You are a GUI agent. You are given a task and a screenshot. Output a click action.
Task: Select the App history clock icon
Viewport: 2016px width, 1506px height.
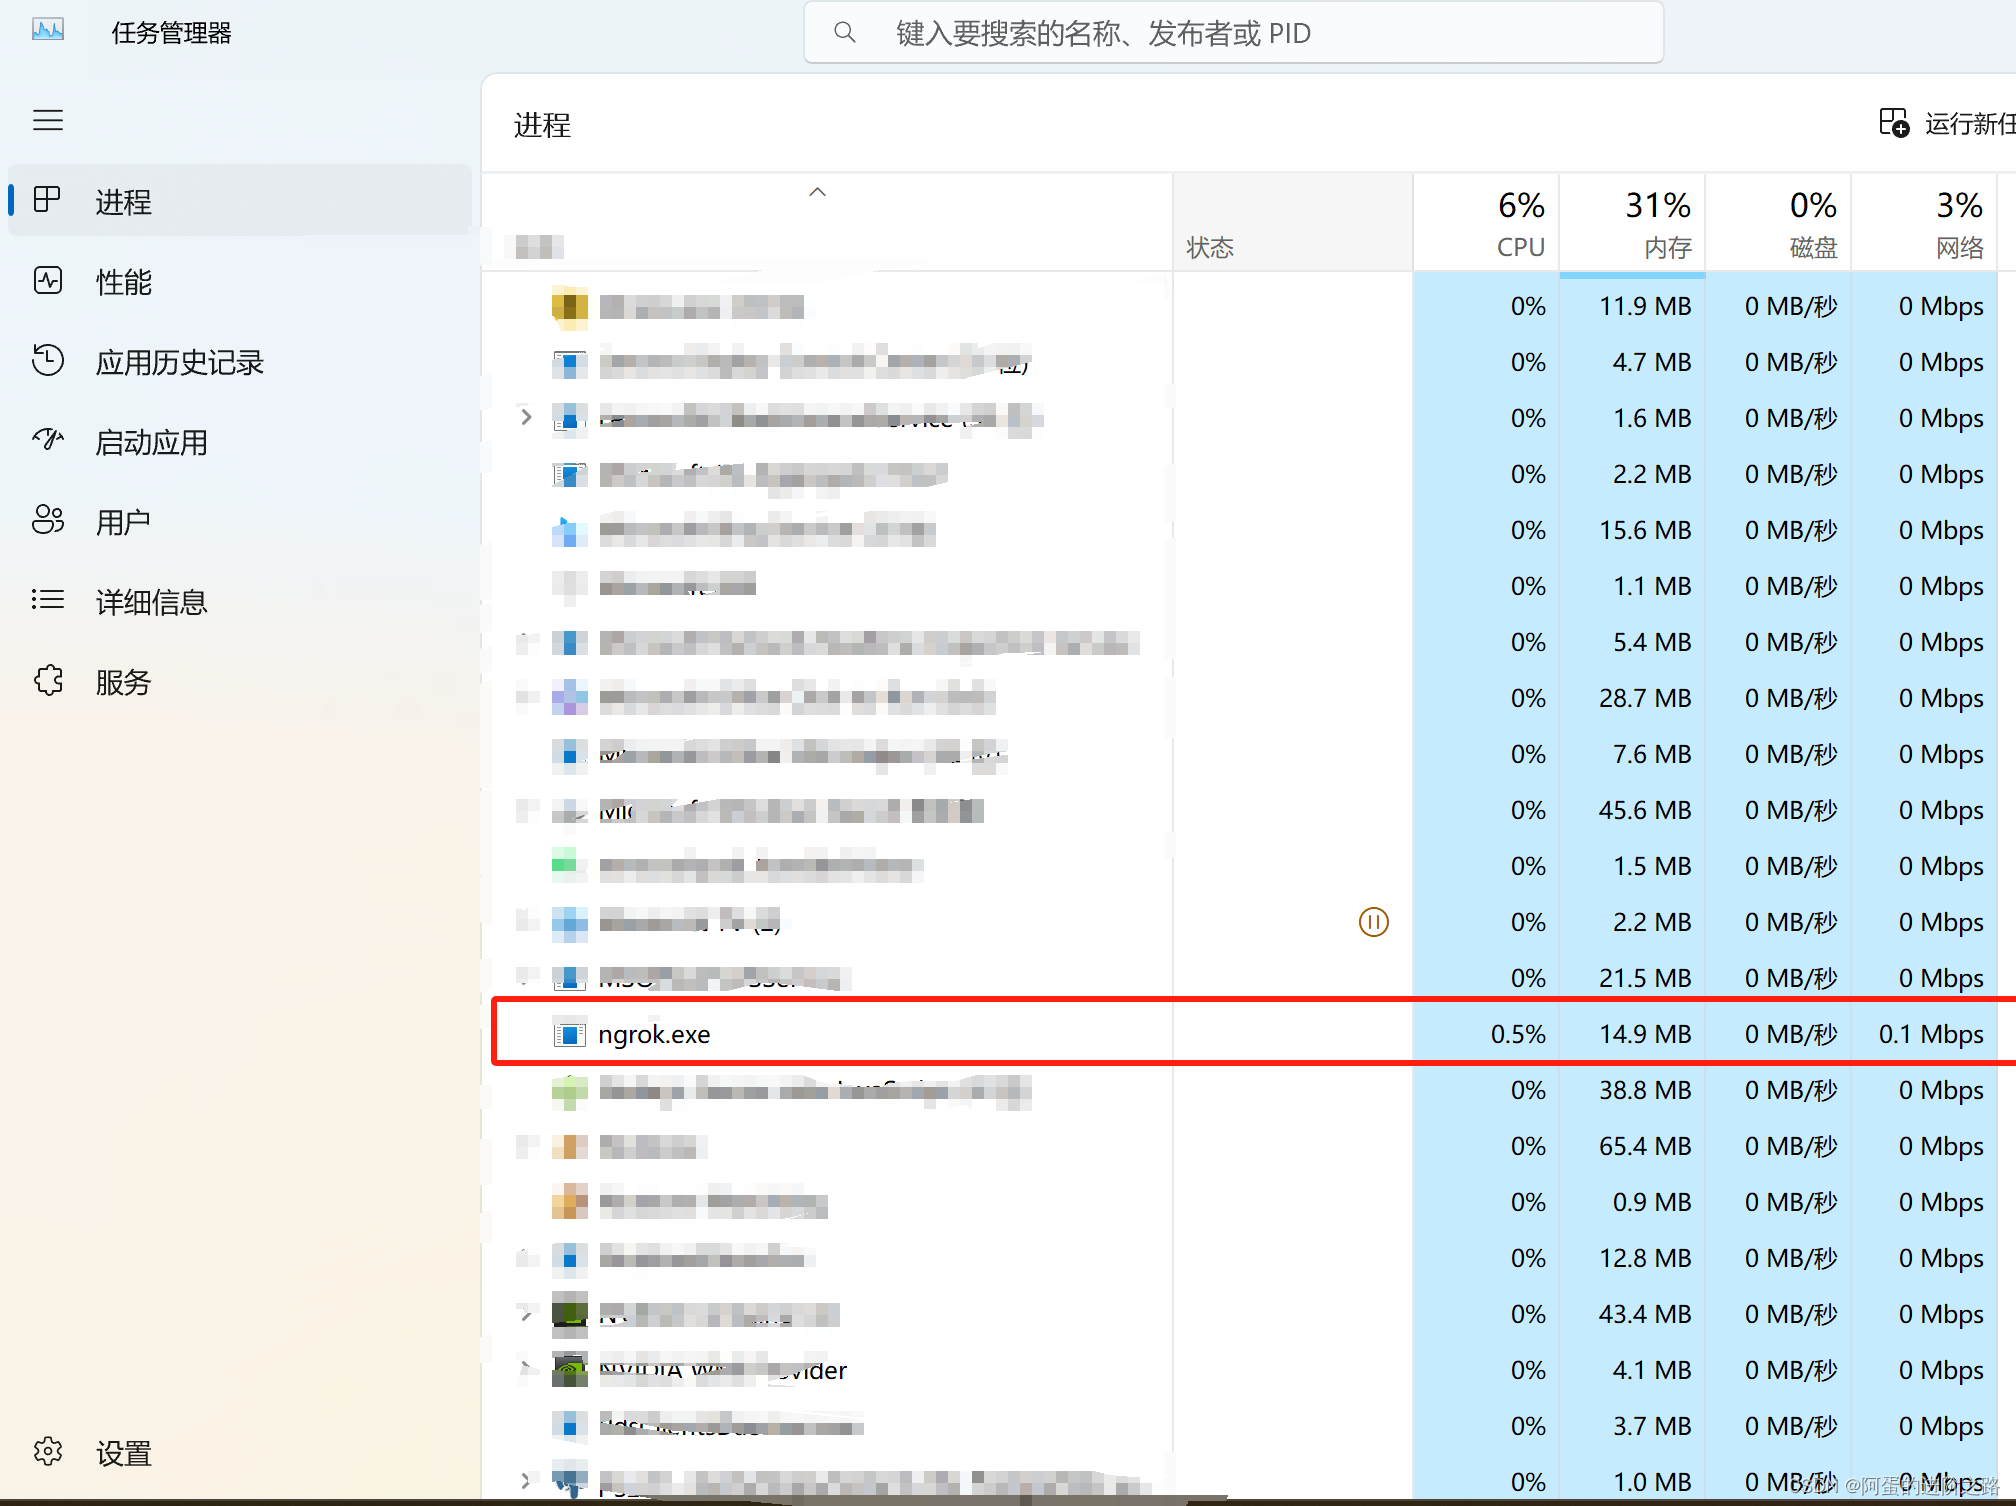[48, 361]
